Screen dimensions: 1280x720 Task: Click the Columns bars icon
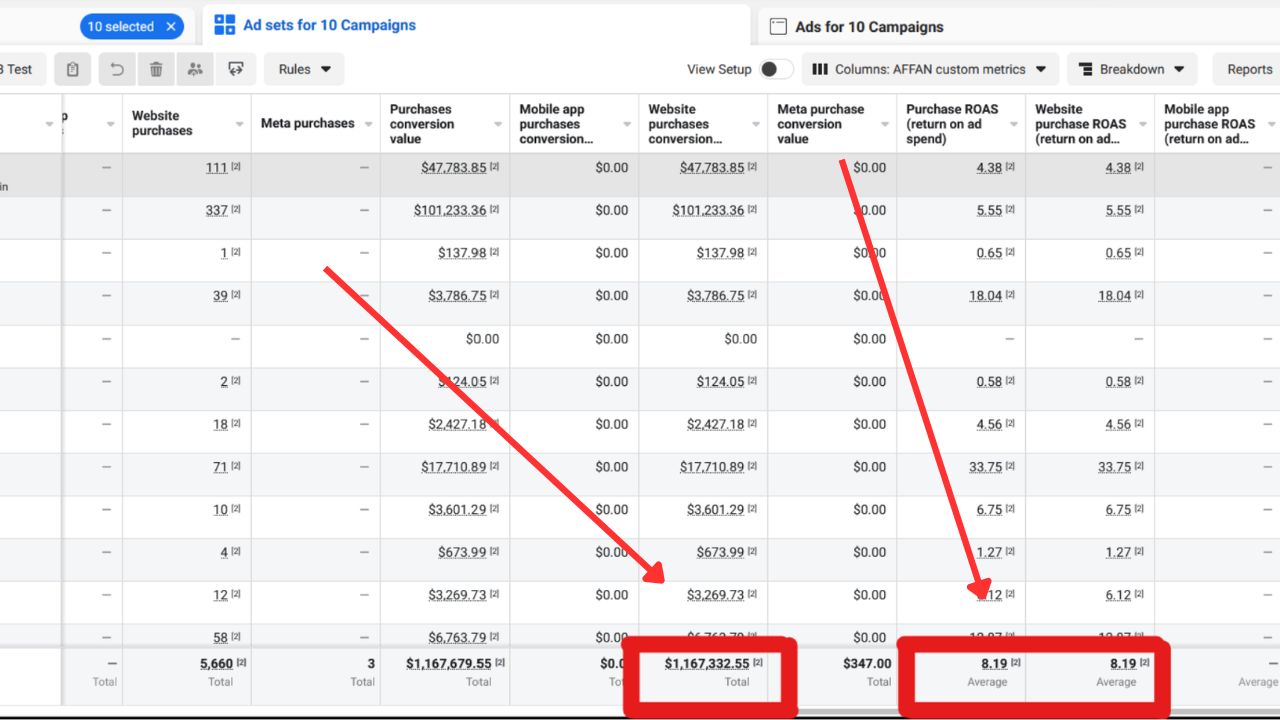pyautogui.click(x=820, y=69)
